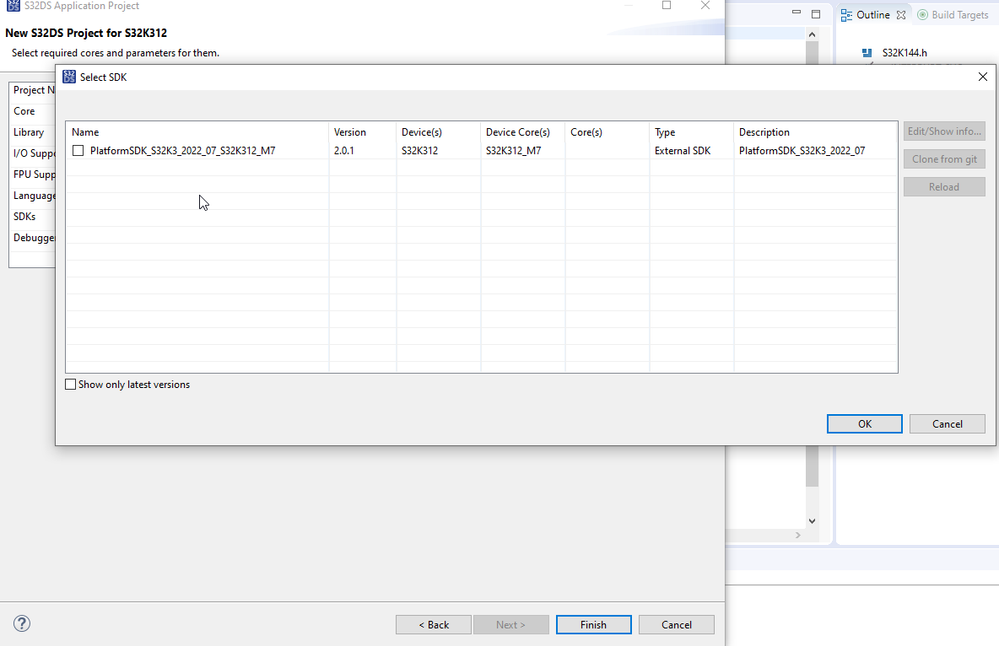Image resolution: width=999 pixels, height=646 pixels.
Task: Select the Library row in the wizard
Action: [x=32, y=132]
